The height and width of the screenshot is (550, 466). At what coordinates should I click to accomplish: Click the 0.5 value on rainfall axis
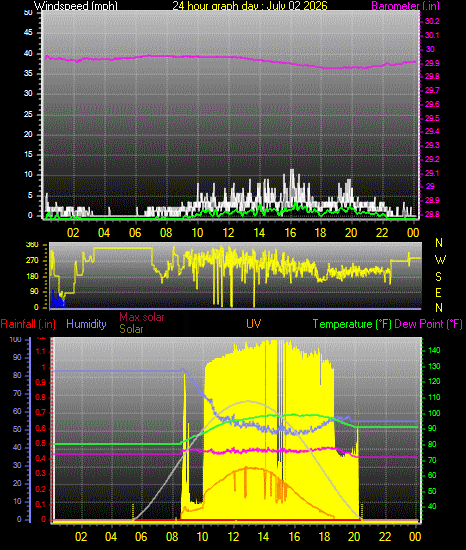pos(41,443)
